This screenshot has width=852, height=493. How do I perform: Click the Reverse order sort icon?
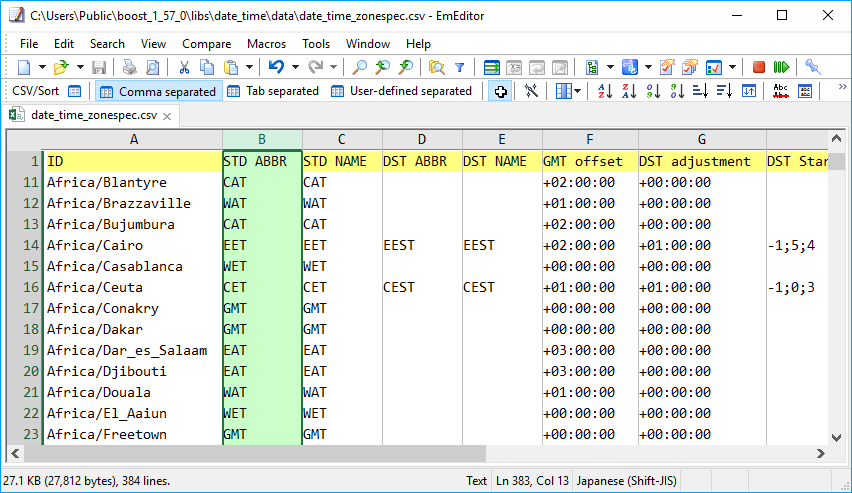pos(749,91)
